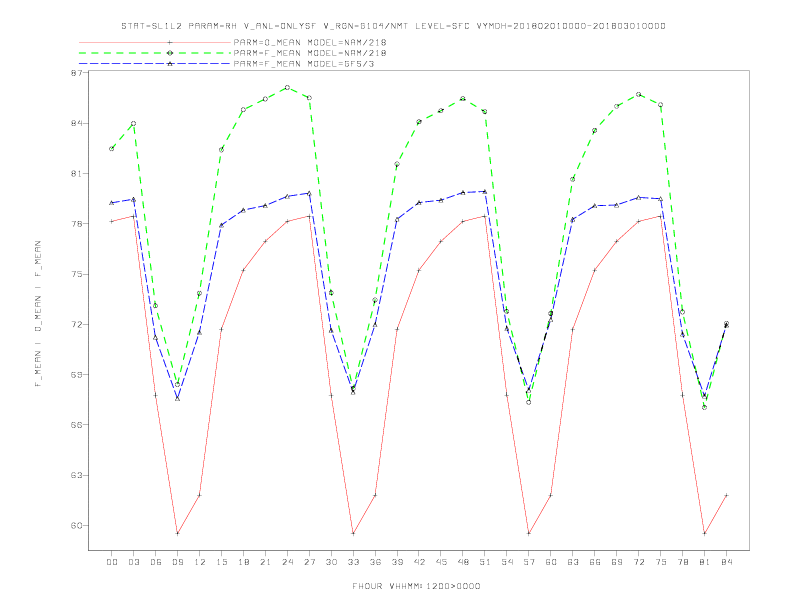
Task: Click x-axis forecast hour label 81
Action: [705, 562]
